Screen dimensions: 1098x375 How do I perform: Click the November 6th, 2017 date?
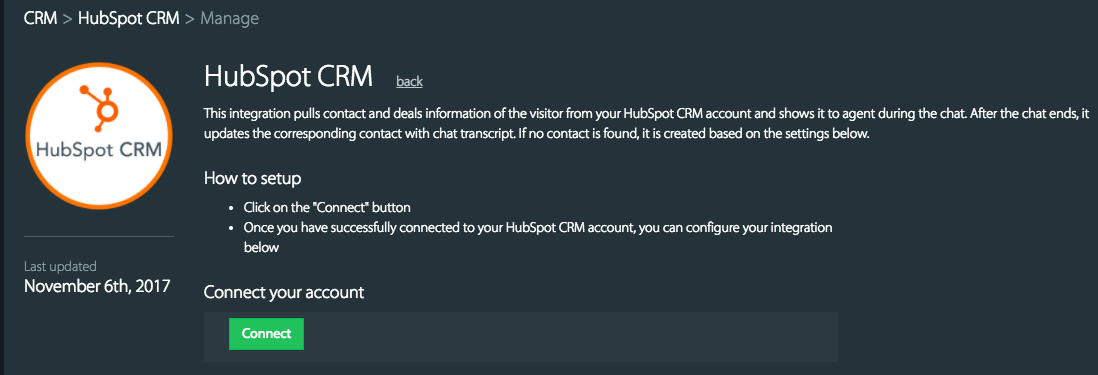click(97, 286)
